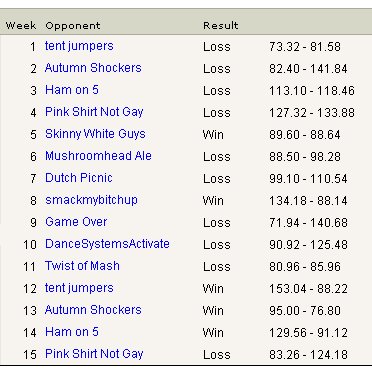Screen dimensions: 372x373
Task: Open Game Over team link
Action: (x=76, y=222)
